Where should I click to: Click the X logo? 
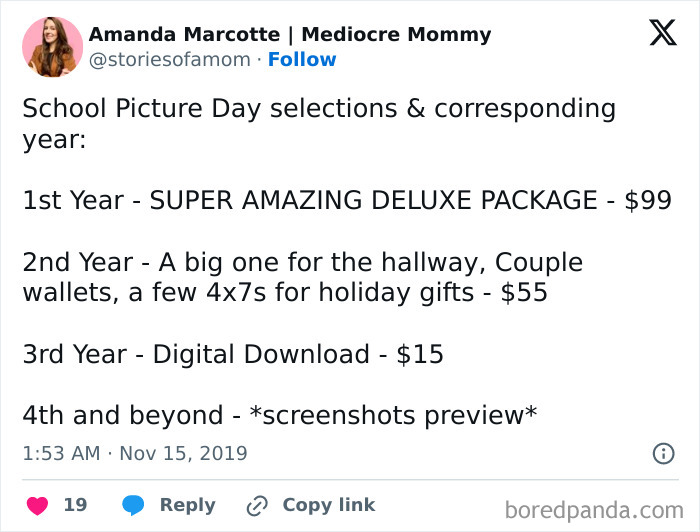pos(662,33)
